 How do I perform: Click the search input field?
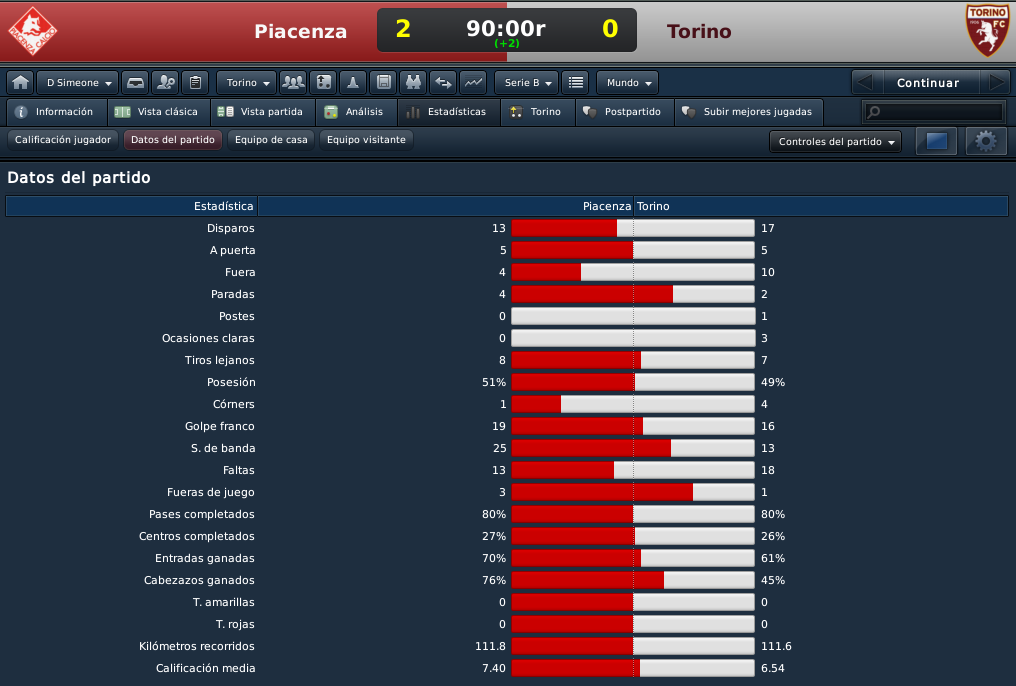[x=934, y=111]
